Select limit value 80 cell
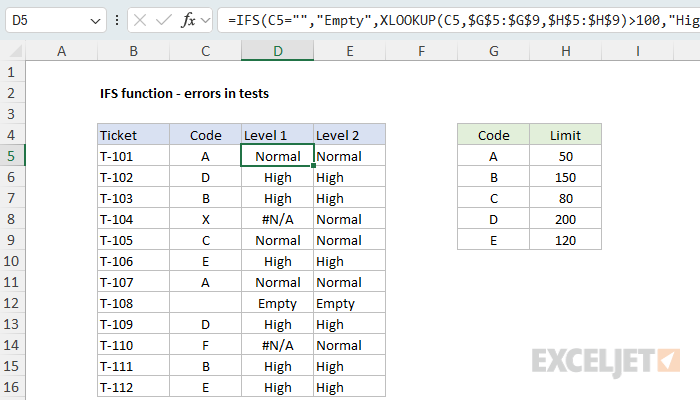Screen dimensions: 700x400 [566, 198]
